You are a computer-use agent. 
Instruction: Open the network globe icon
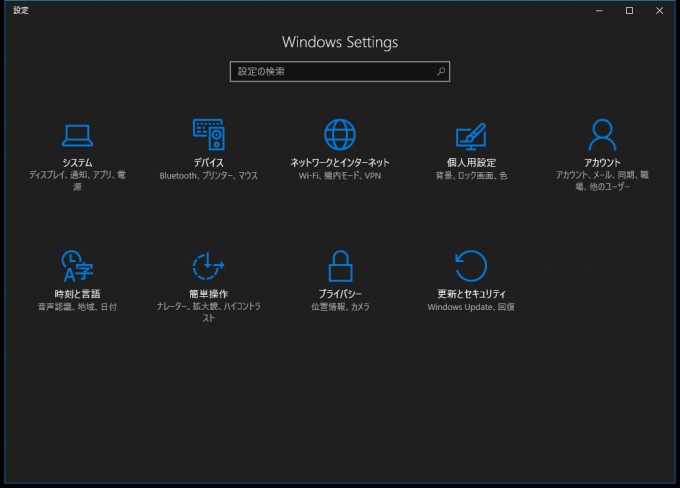point(340,134)
